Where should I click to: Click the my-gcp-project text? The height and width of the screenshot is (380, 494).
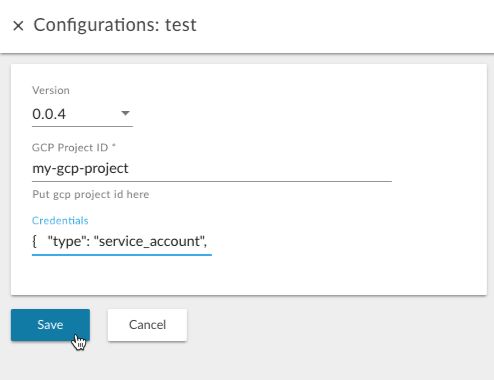80,169
